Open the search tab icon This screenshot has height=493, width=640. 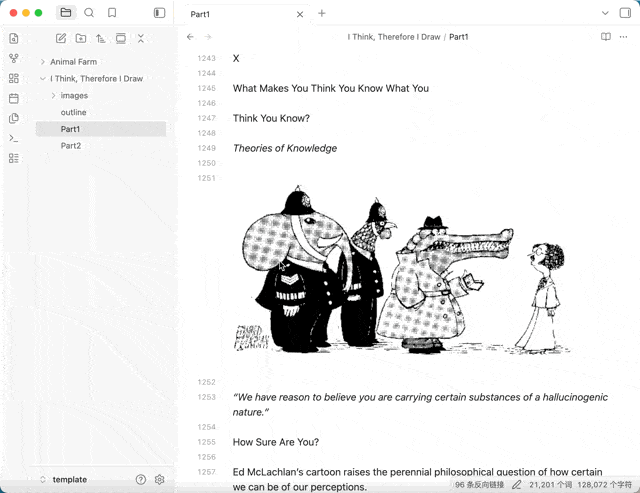click(89, 13)
